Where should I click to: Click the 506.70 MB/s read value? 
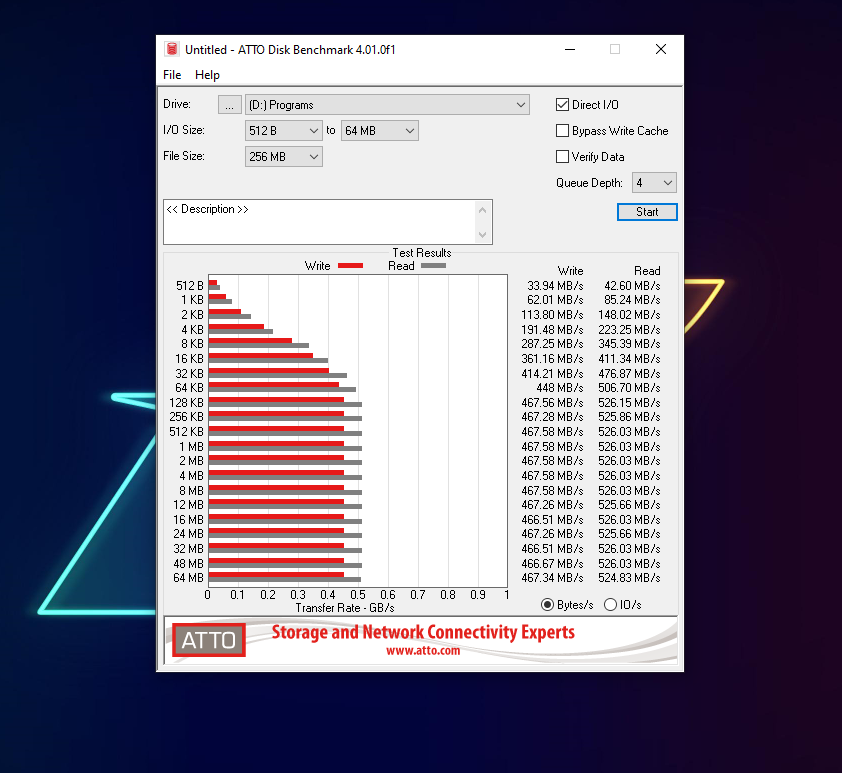tap(629, 388)
